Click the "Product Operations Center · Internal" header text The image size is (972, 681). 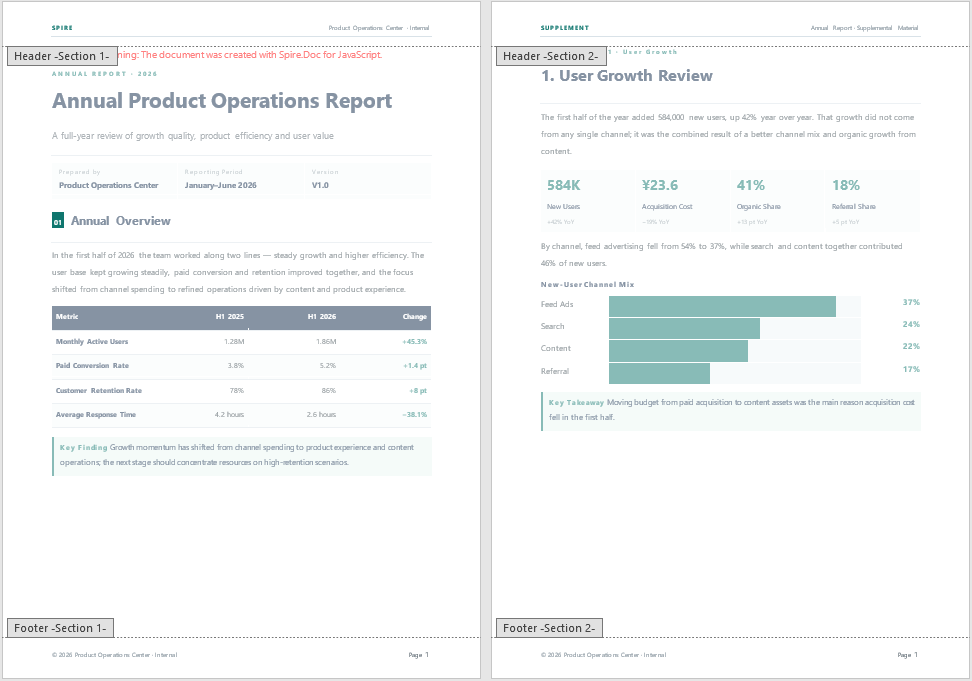click(x=379, y=28)
